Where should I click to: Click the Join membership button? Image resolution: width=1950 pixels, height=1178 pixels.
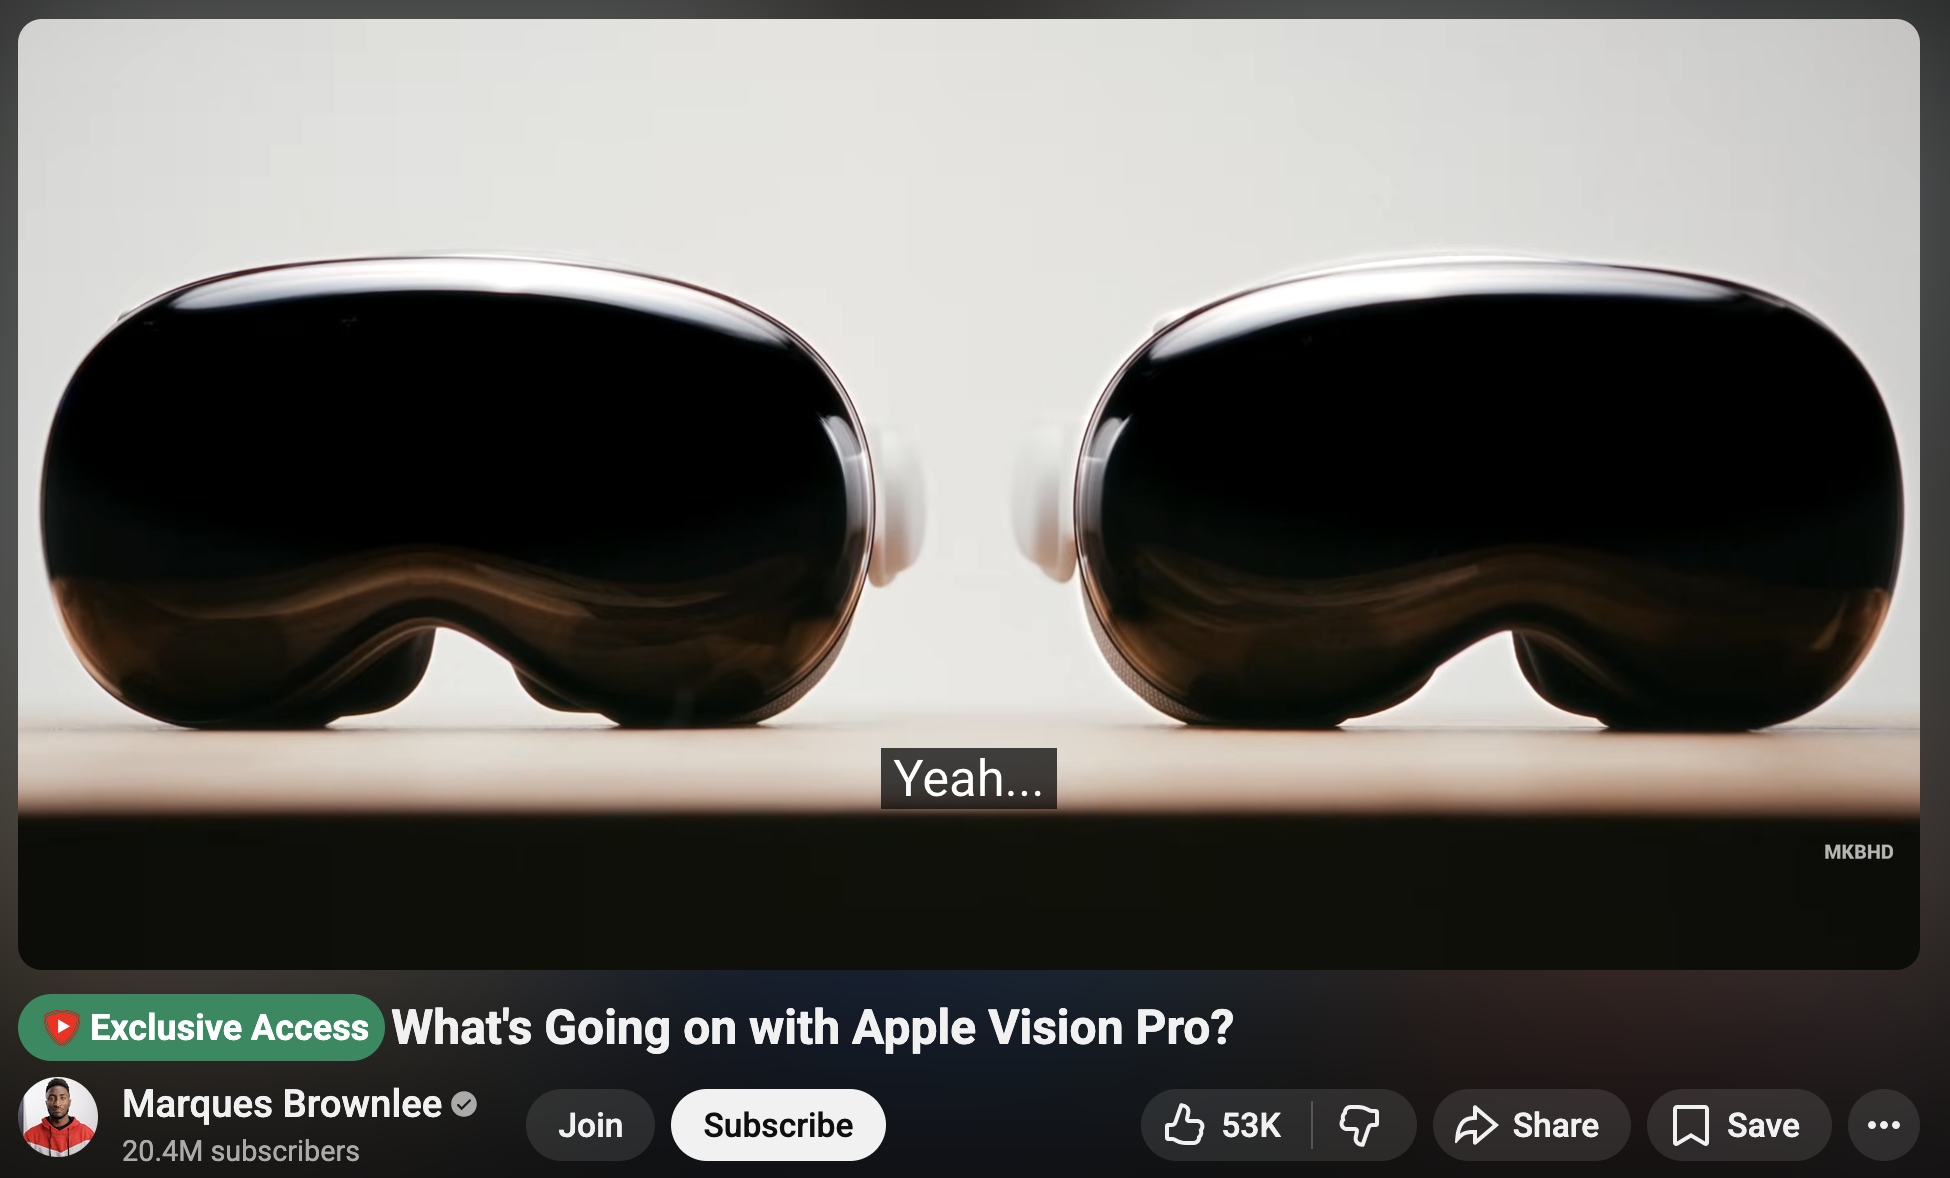coord(590,1125)
